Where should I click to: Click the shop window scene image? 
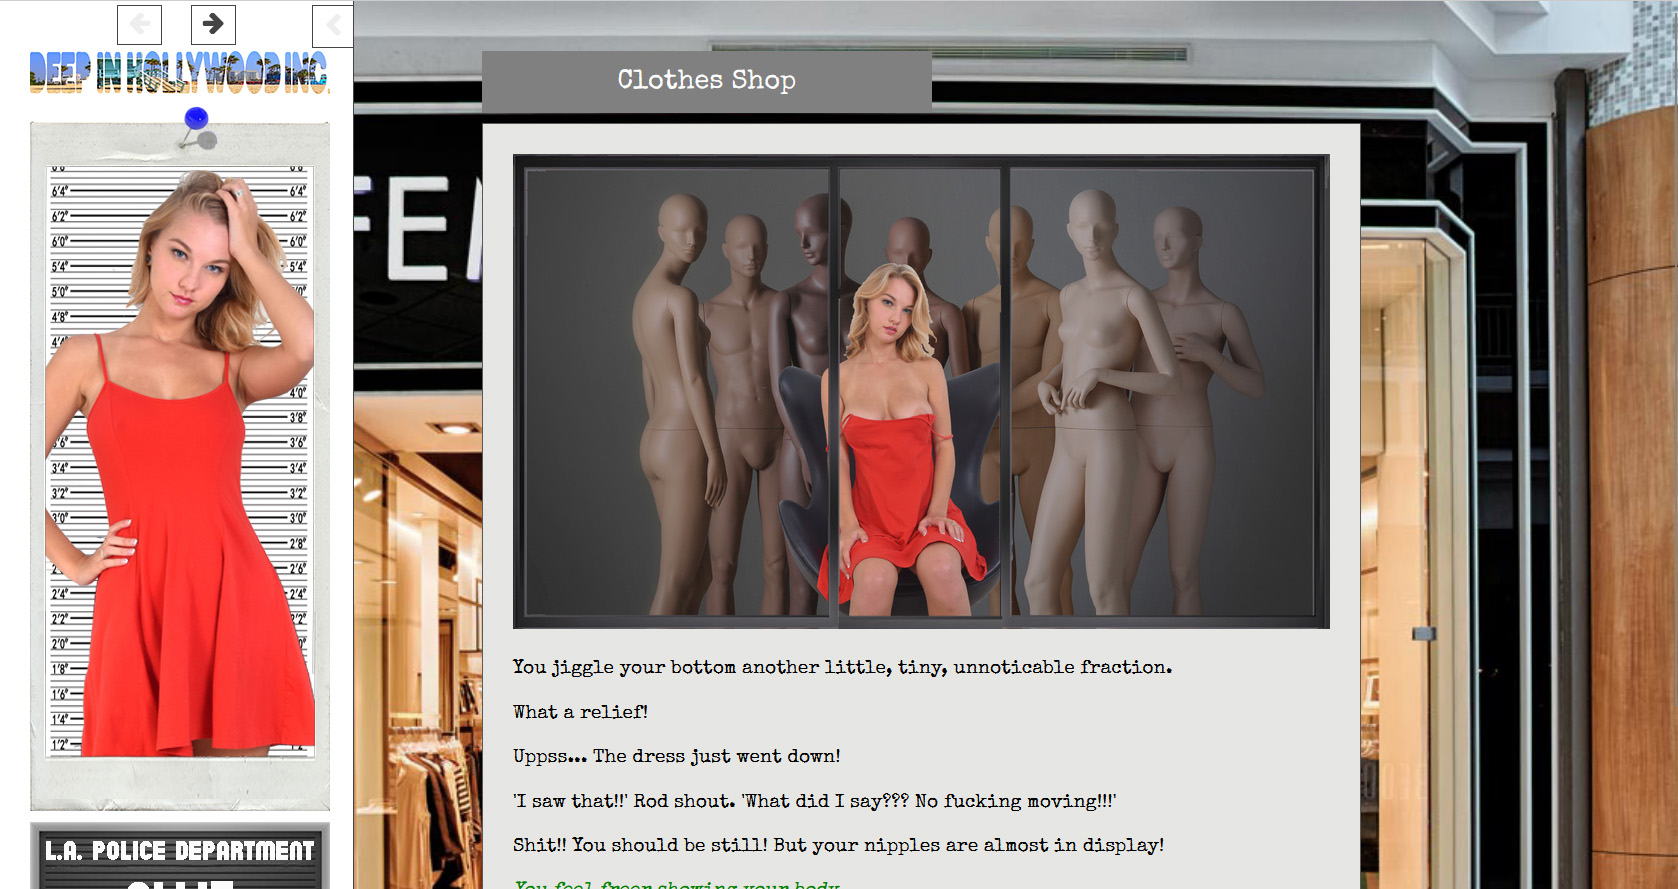921,391
